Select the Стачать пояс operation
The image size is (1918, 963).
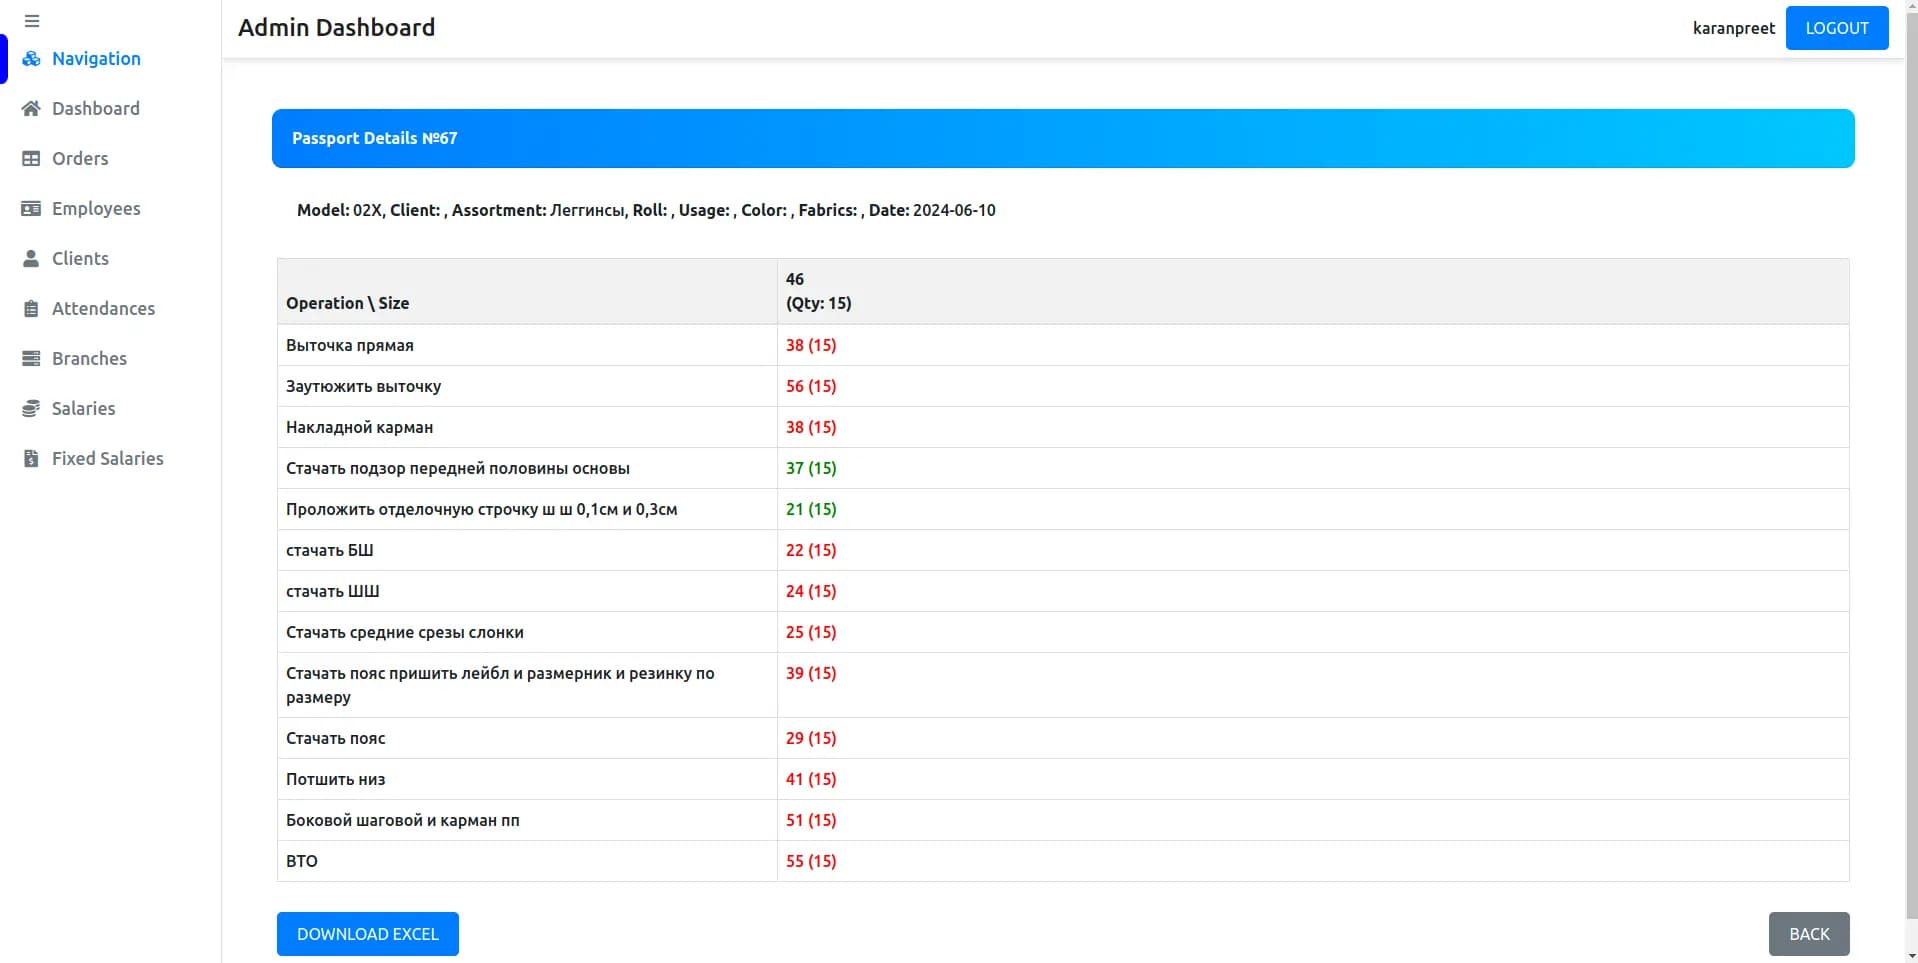335,738
